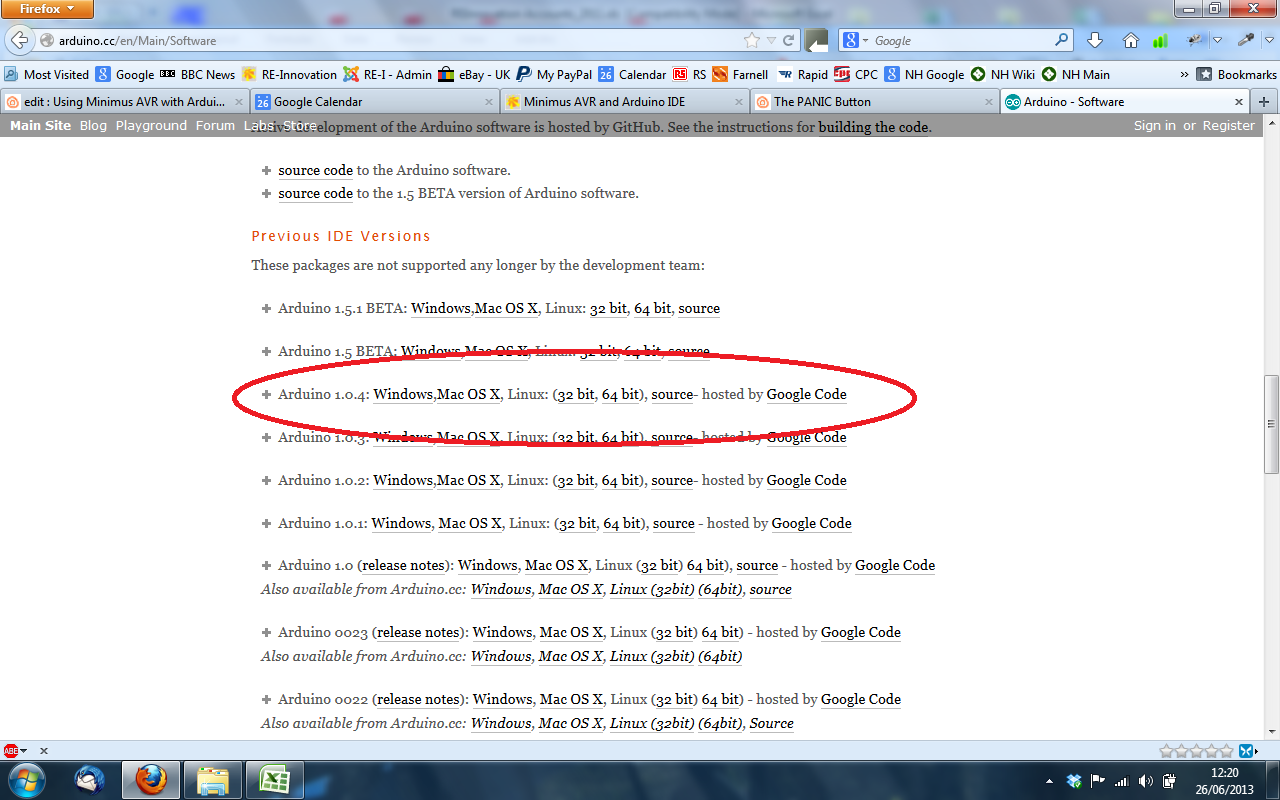Go to the Home page icon
The height and width of the screenshot is (800, 1280).
pyautogui.click(x=1131, y=41)
